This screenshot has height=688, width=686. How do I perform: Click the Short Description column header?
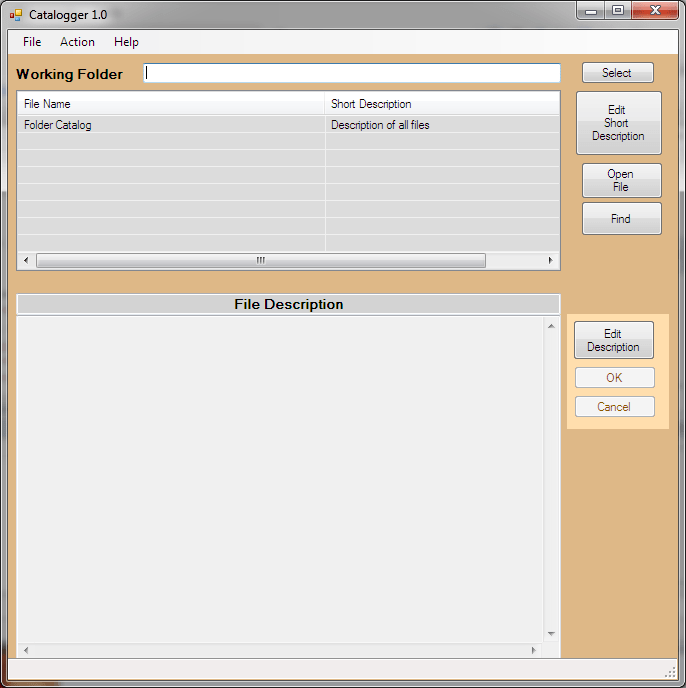click(x=442, y=104)
